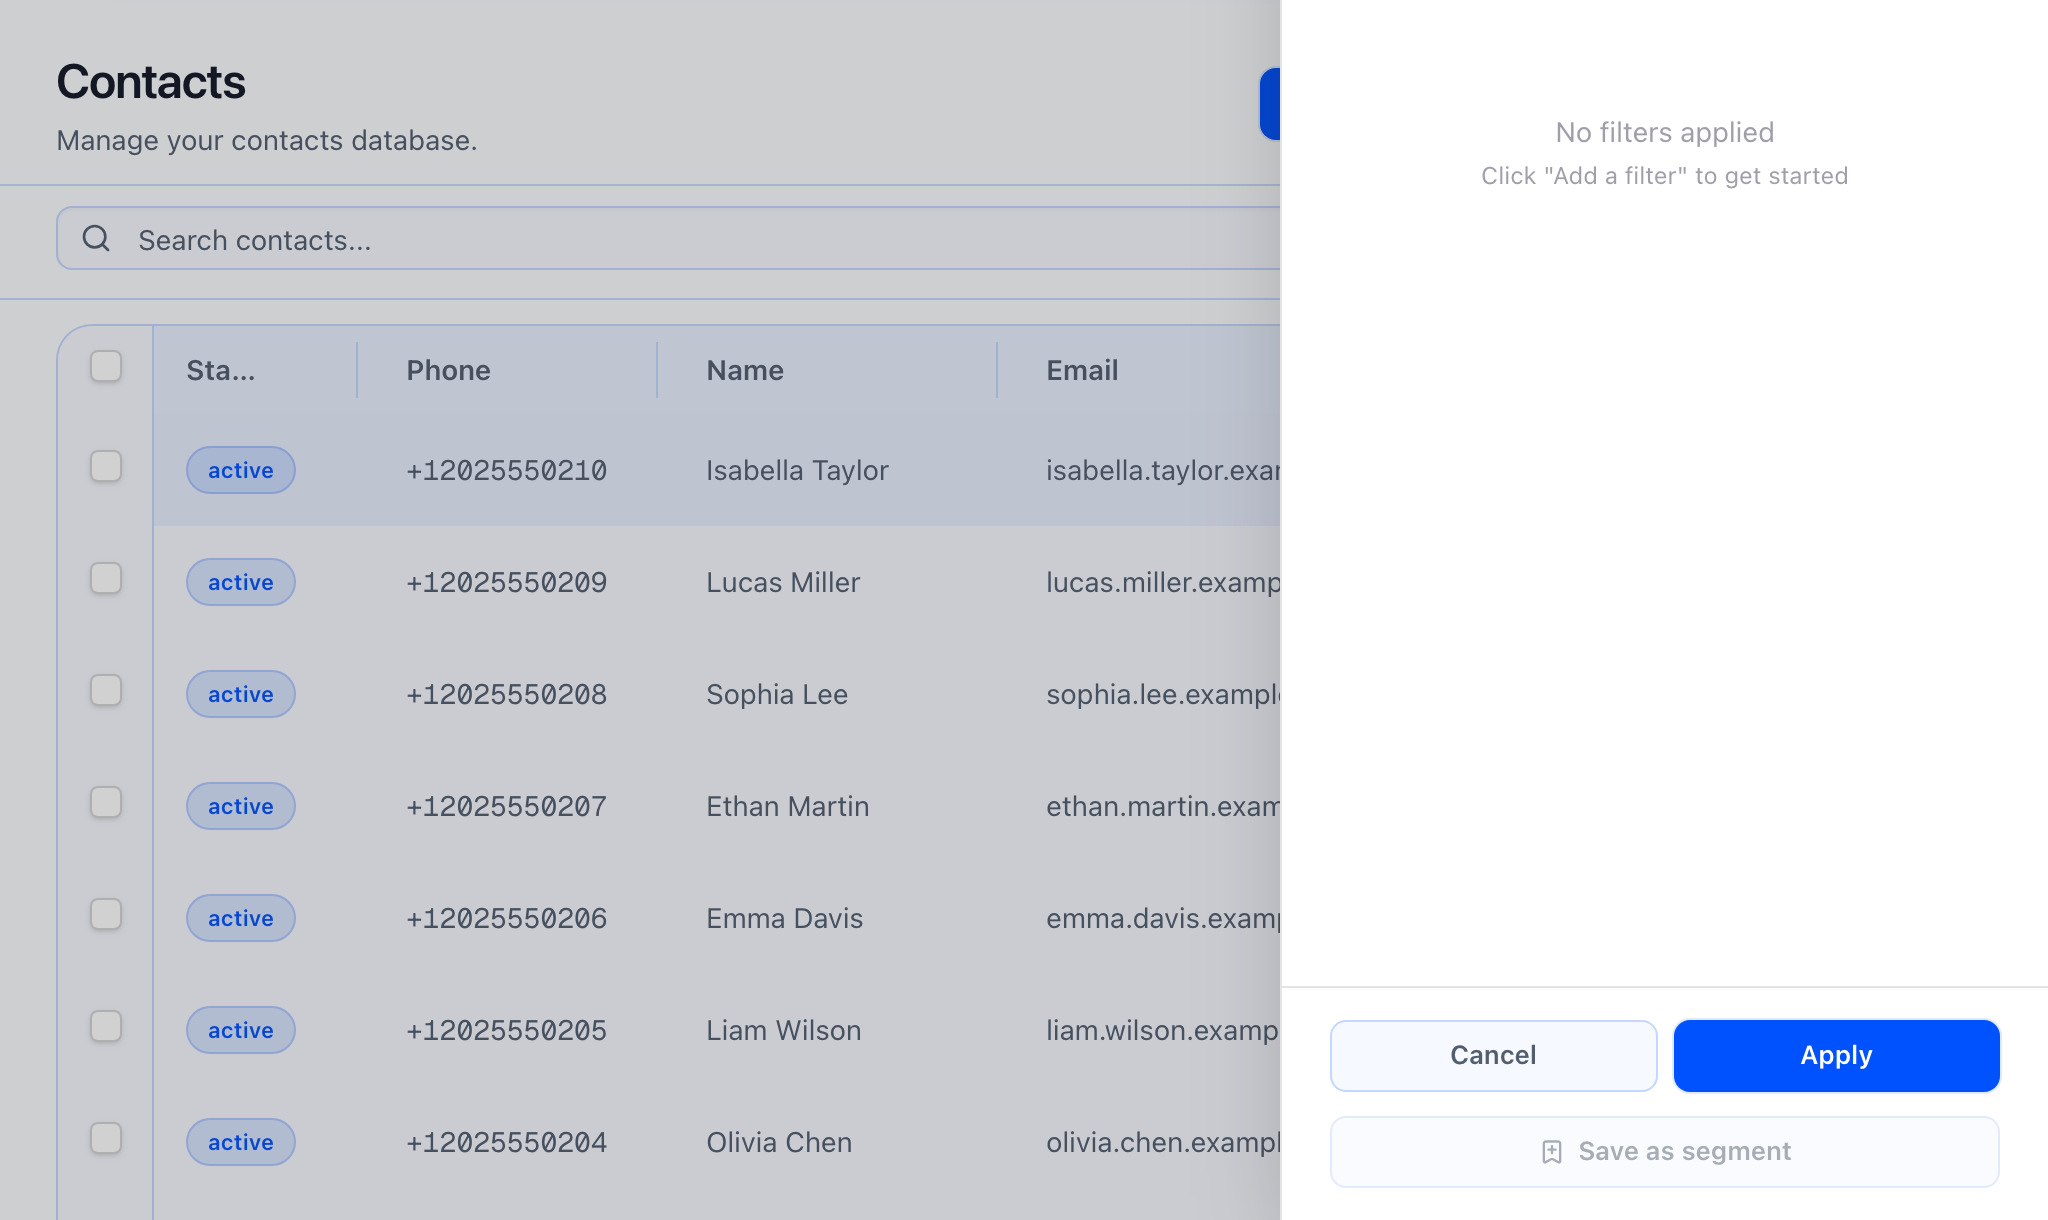Click phone number +12025550208
This screenshot has height=1220, width=2048.
[506, 694]
